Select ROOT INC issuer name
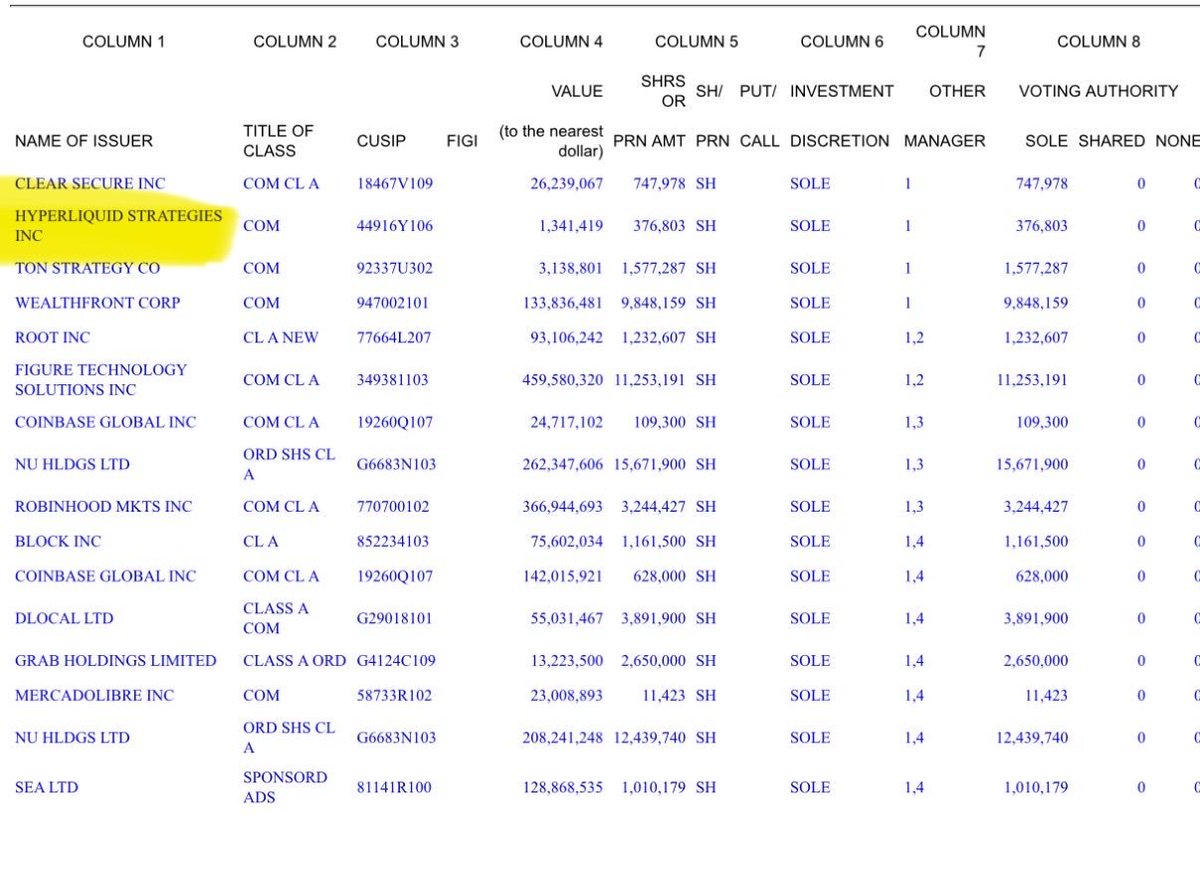 (52, 338)
